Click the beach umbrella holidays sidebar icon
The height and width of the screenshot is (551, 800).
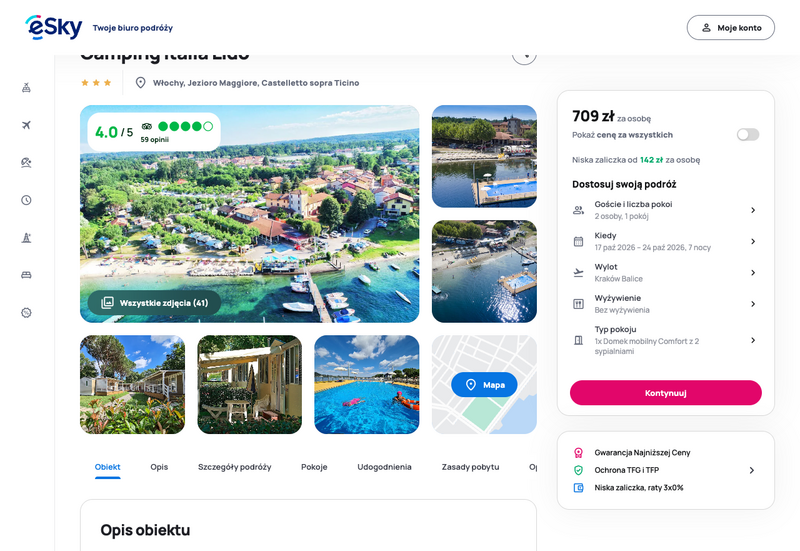click(x=27, y=163)
